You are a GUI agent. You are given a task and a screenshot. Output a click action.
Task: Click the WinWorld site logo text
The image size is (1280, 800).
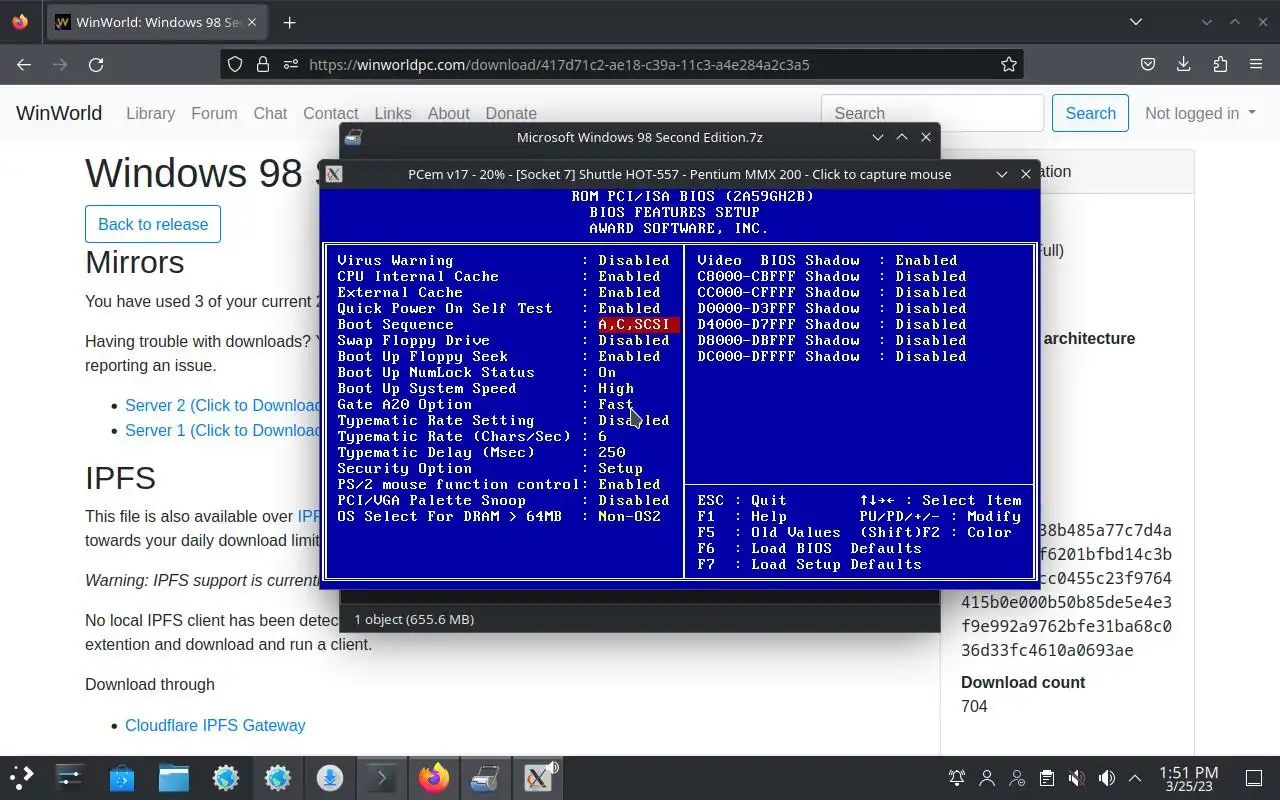[59, 113]
